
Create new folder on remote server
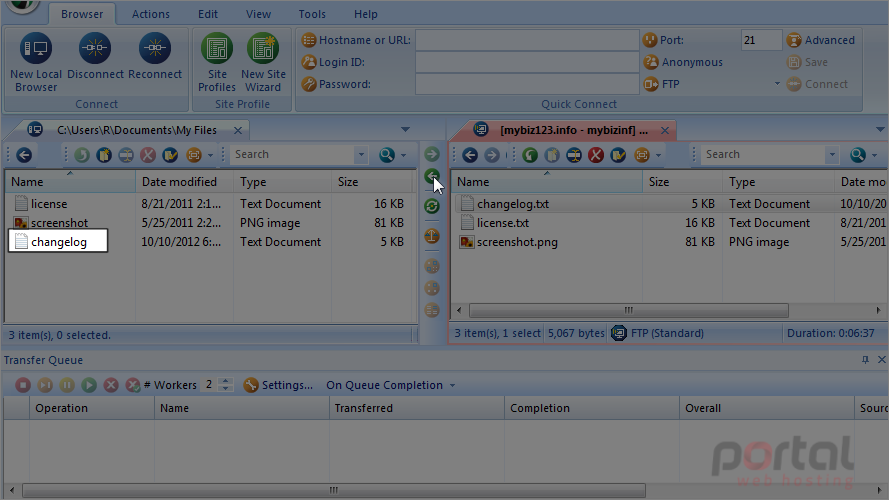552,155
